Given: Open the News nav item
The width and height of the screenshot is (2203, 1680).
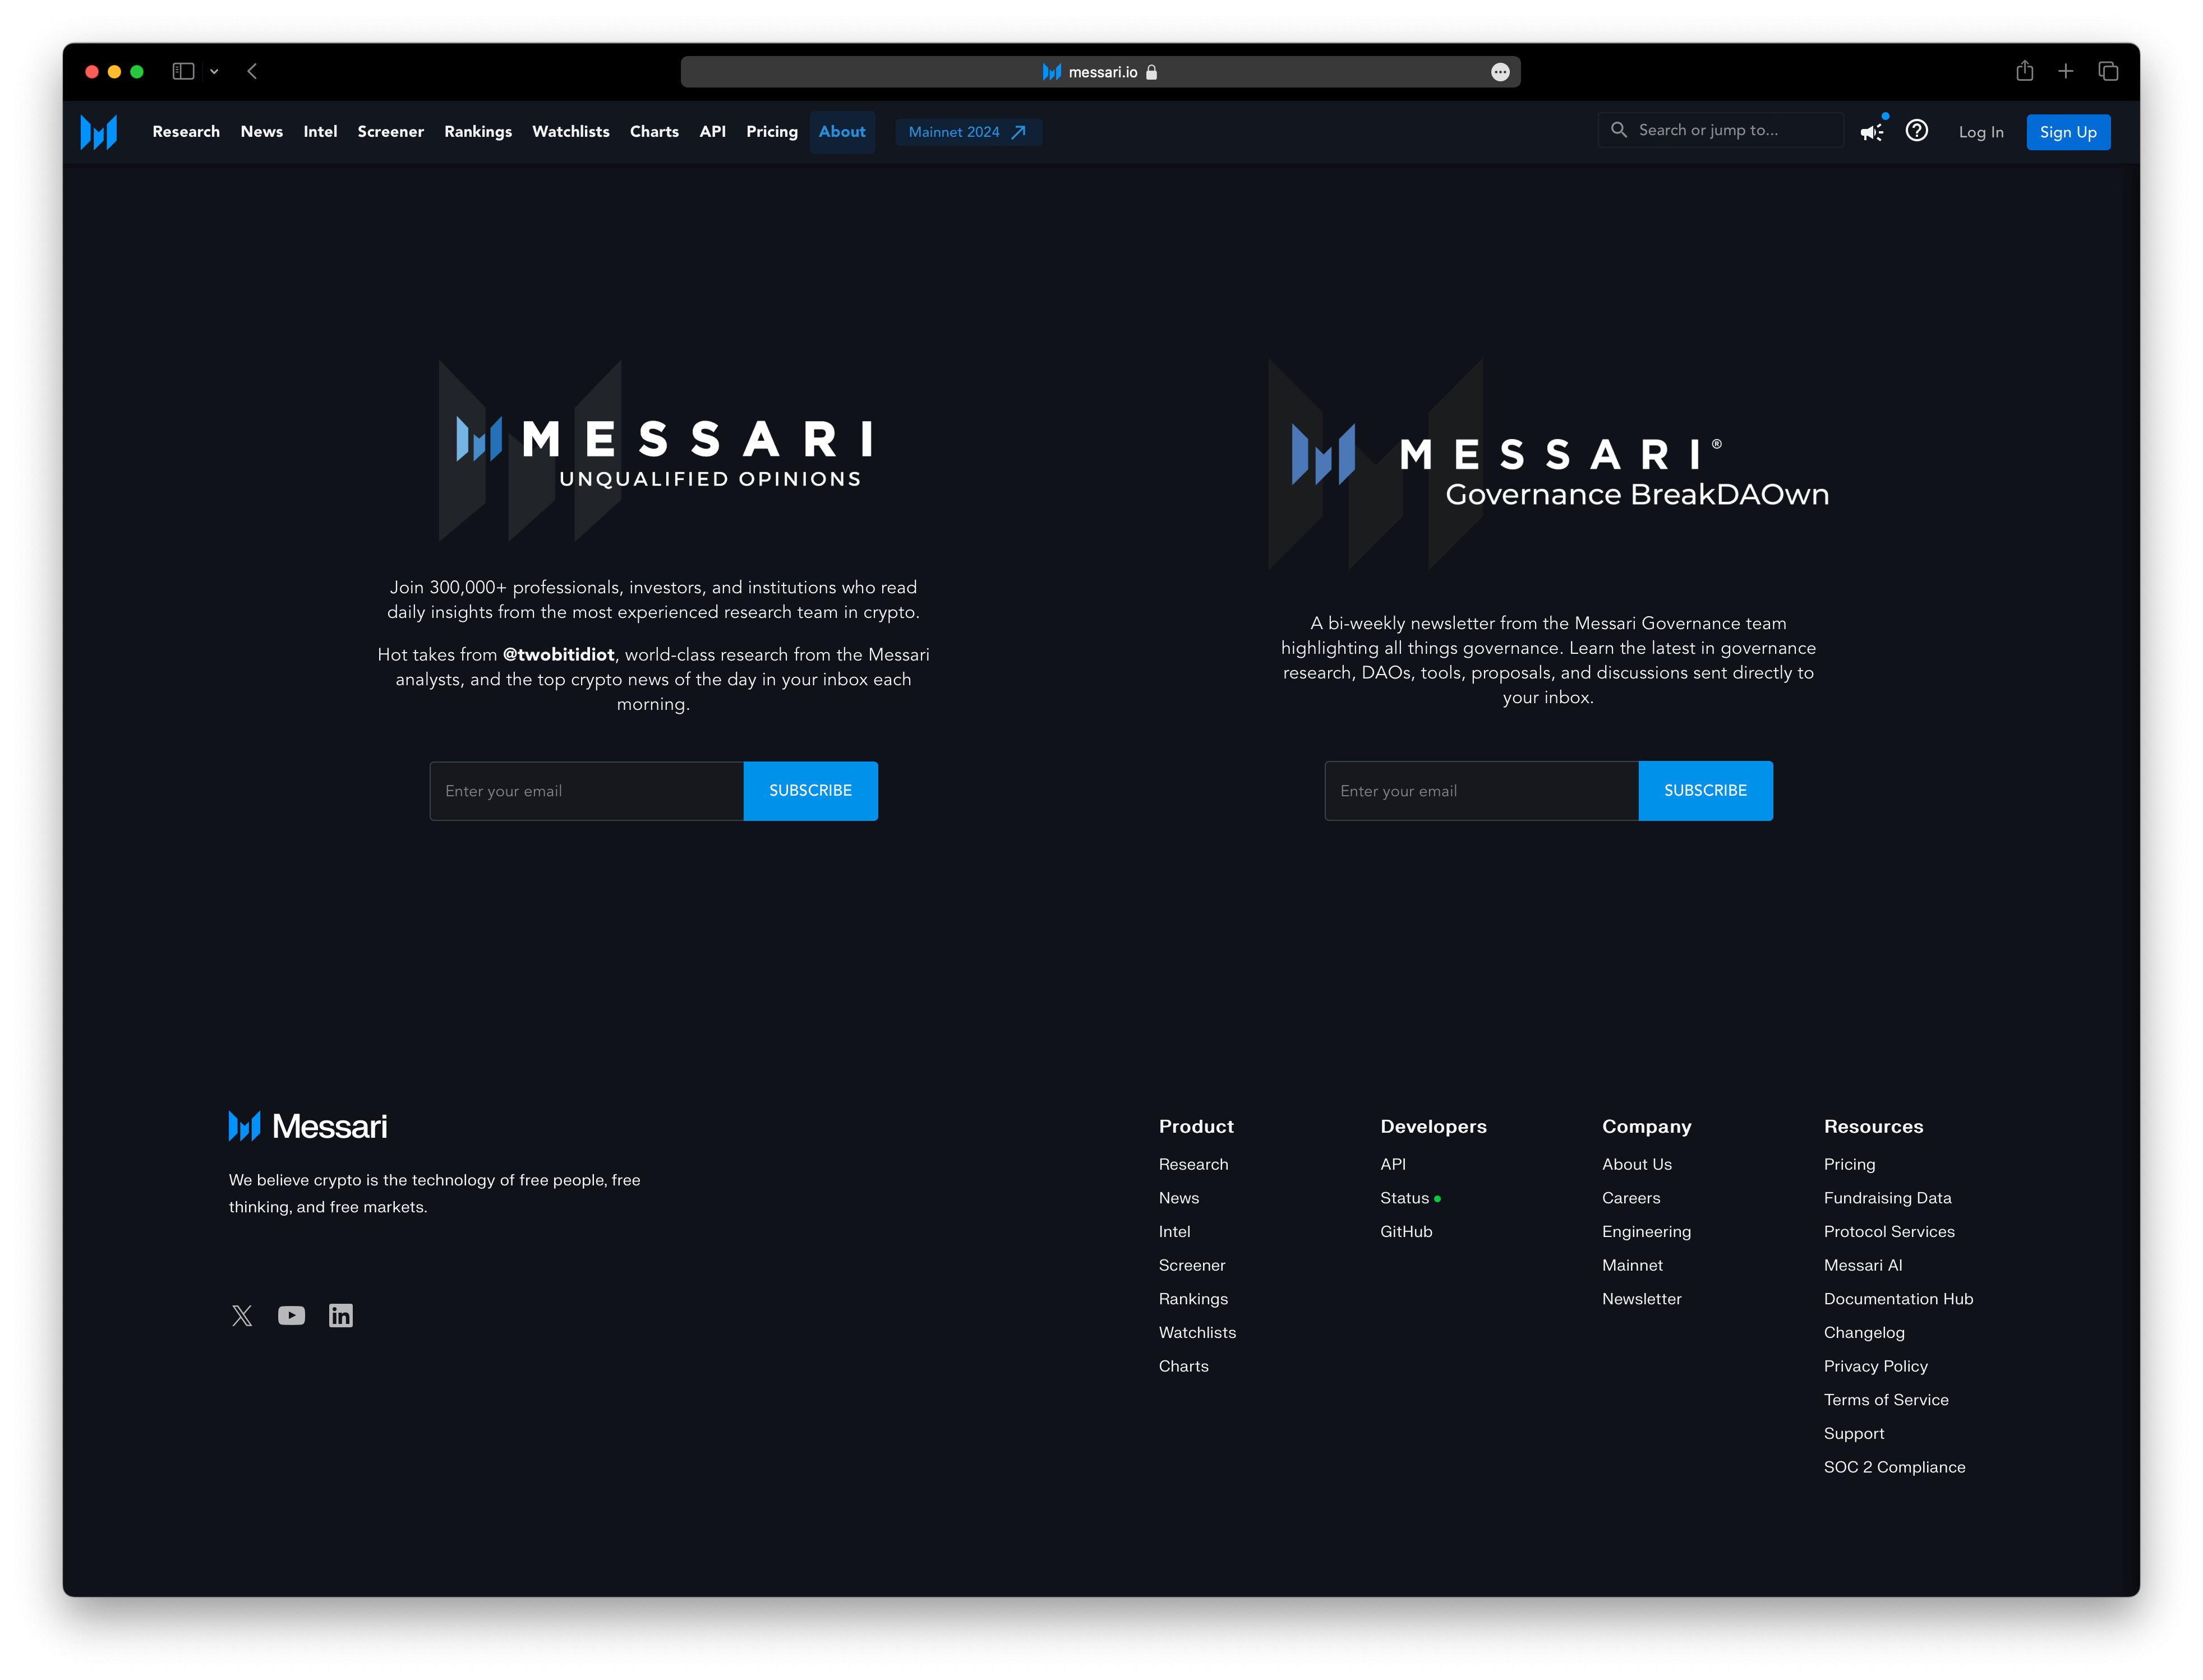Looking at the screenshot, I should [262, 132].
